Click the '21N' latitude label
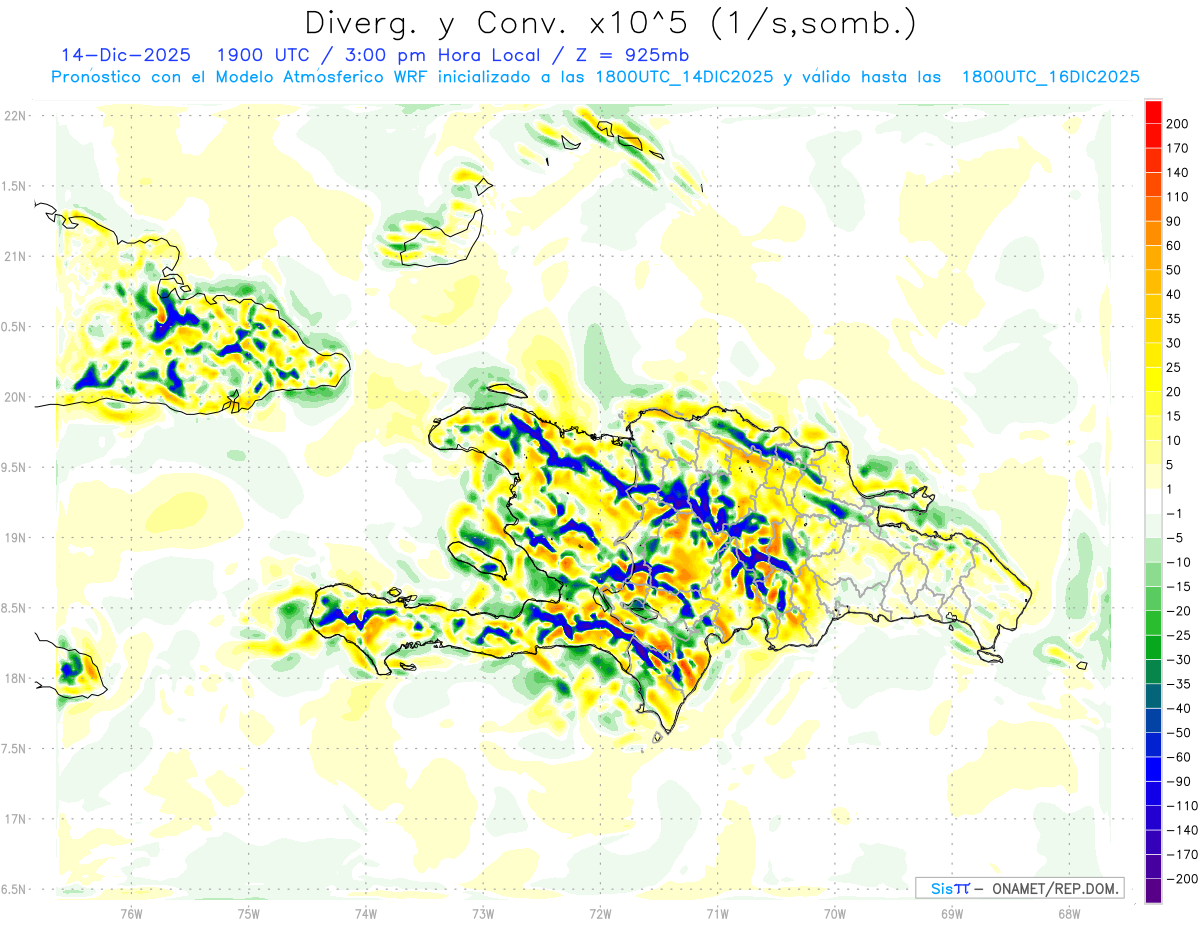This screenshot has height=927, width=1200. coord(17,256)
